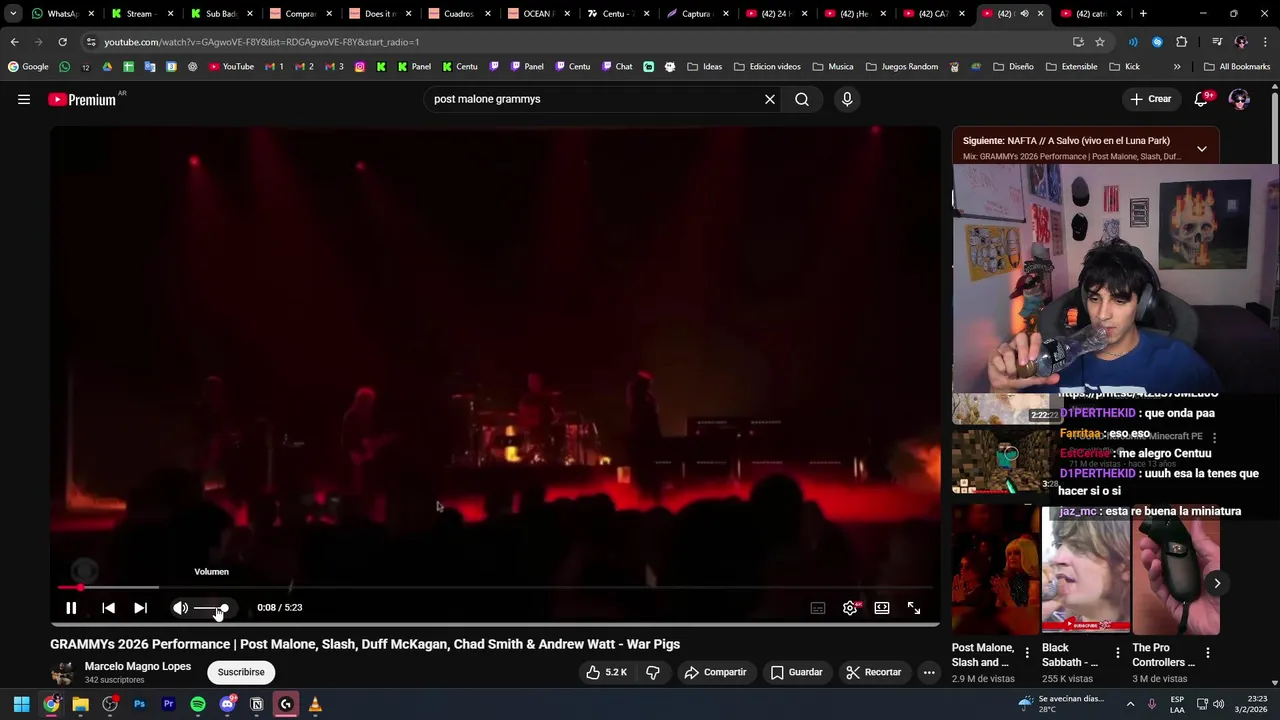The width and height of the screenshot is (1280, 720).
Task: Open All Bookmarks folder
Action: click(x=1237, y=67)
